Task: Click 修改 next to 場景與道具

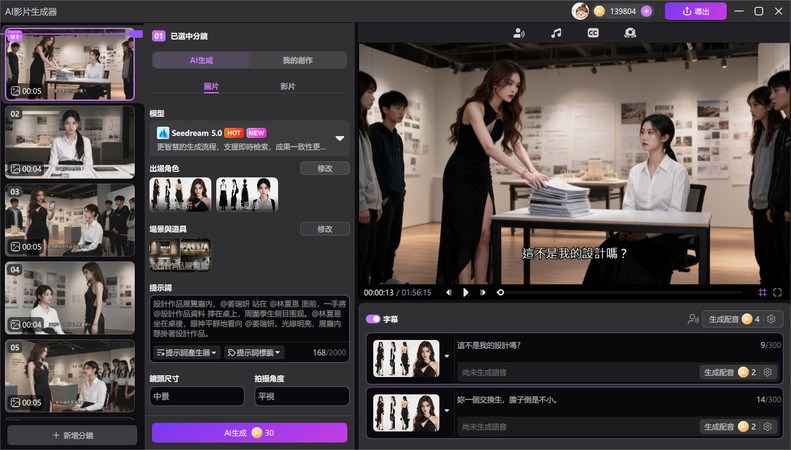Action: [325, 229]
